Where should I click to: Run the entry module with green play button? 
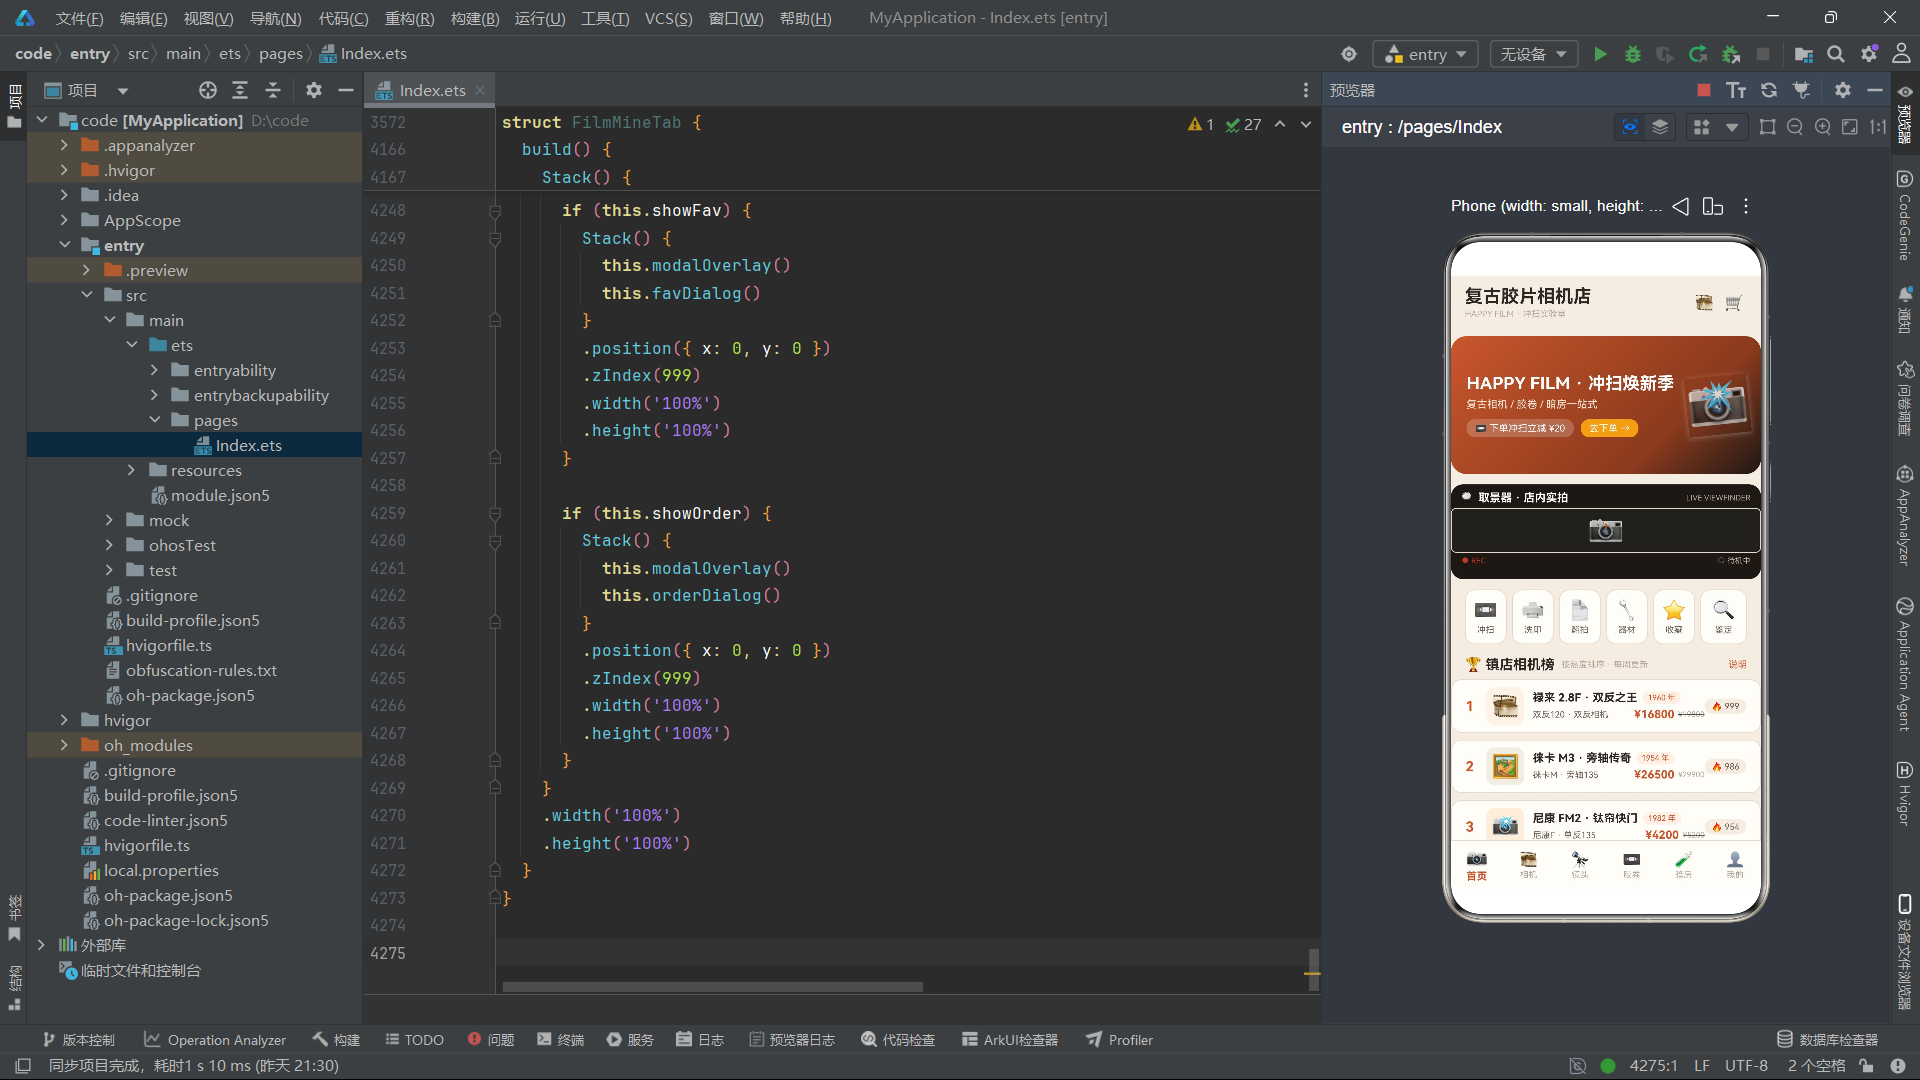tap(1600, 54)
